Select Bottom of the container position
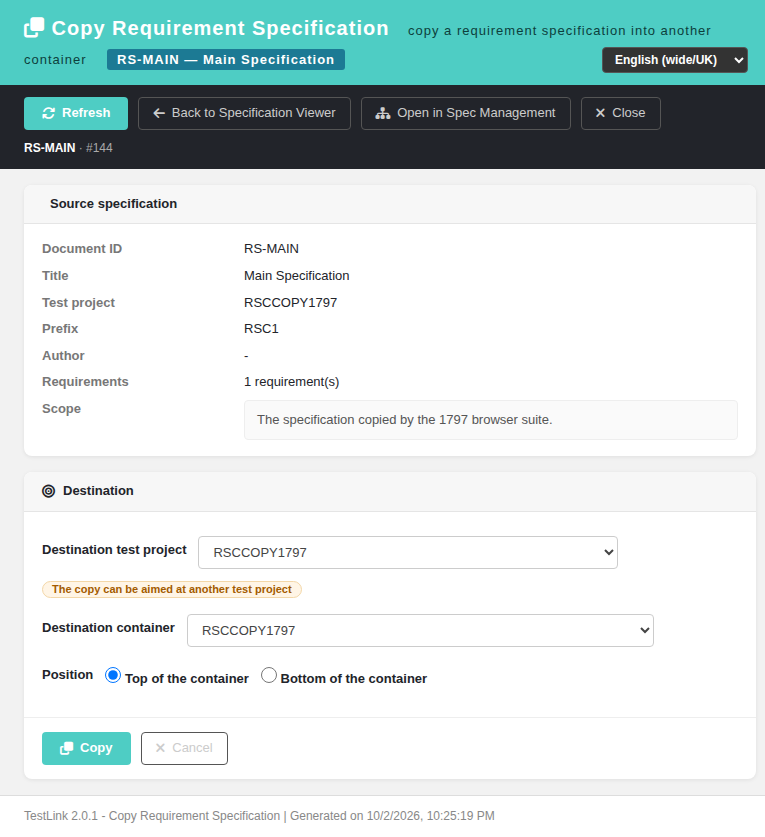 (x=269, y=675)
